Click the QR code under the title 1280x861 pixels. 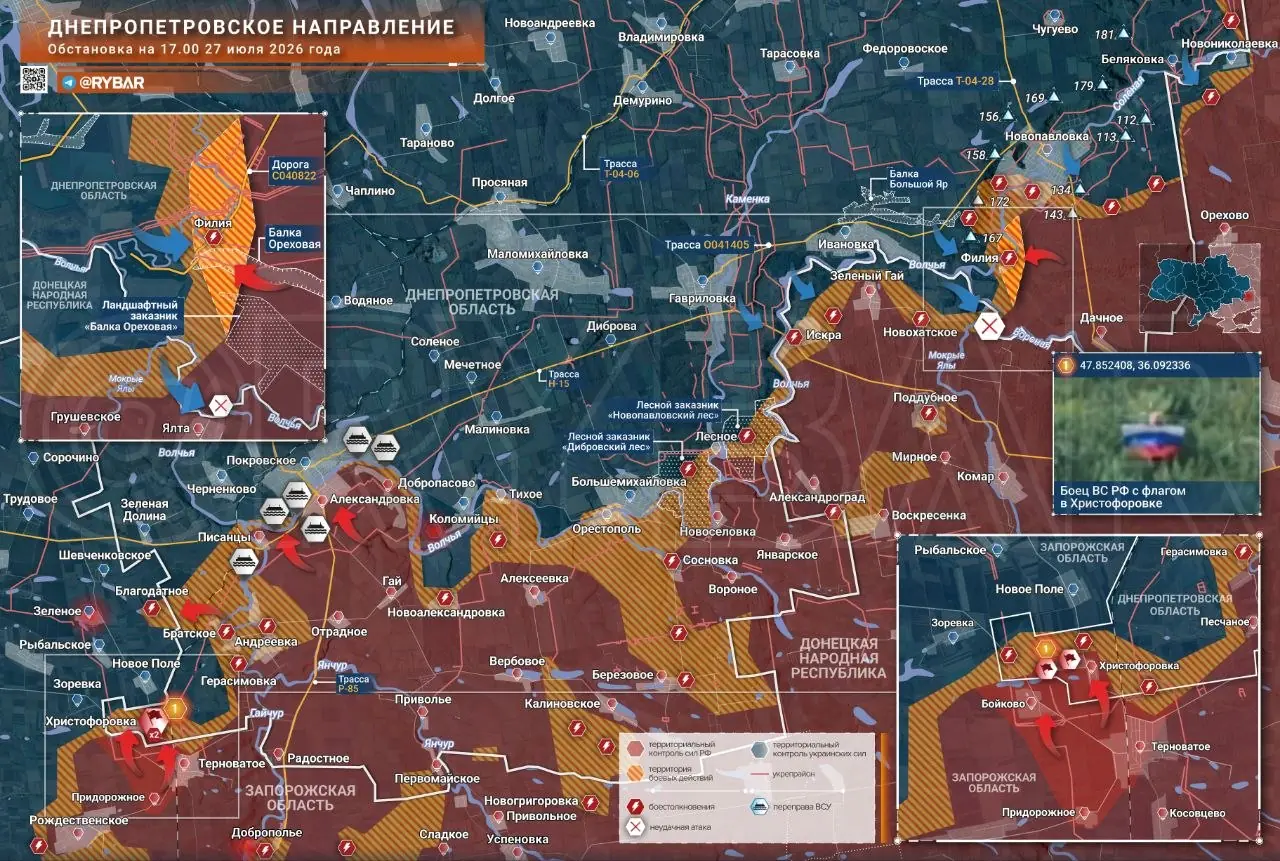tap(34, 80)
